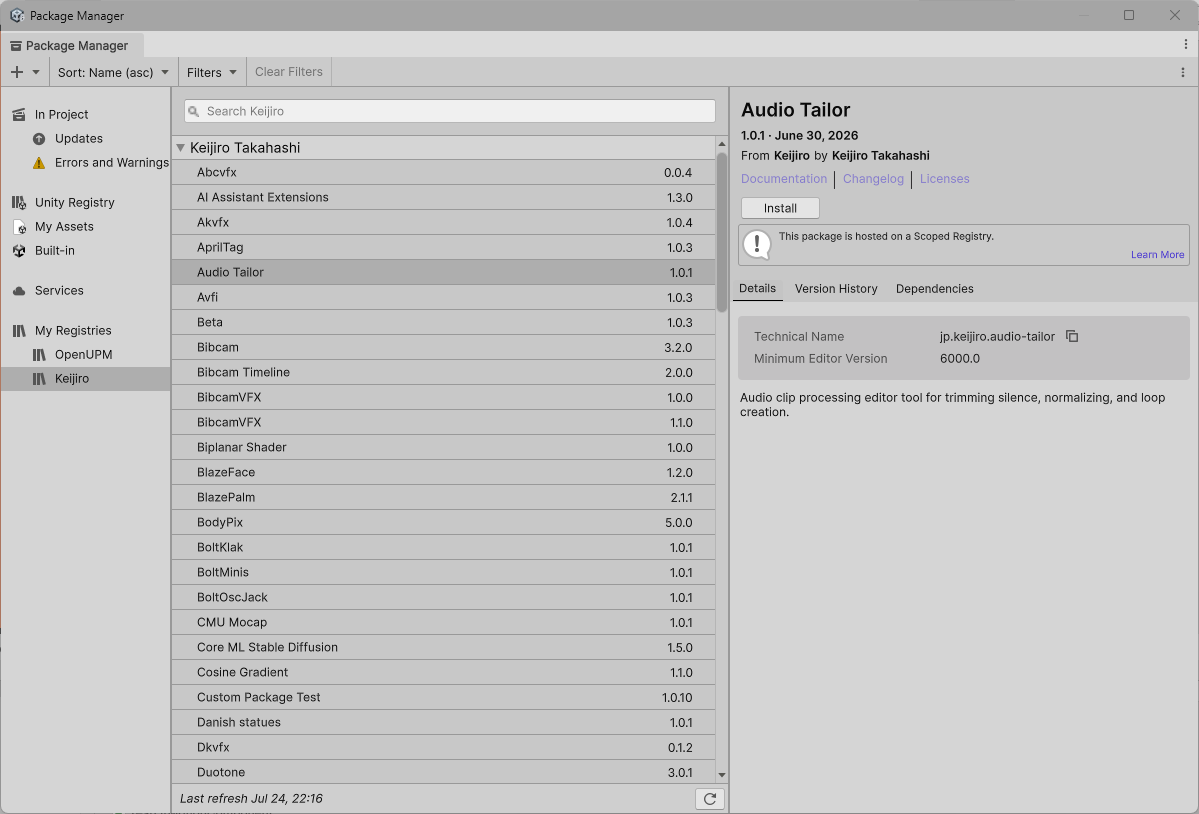
Task: Select the AprilTag package row
Action: [444, 247]
